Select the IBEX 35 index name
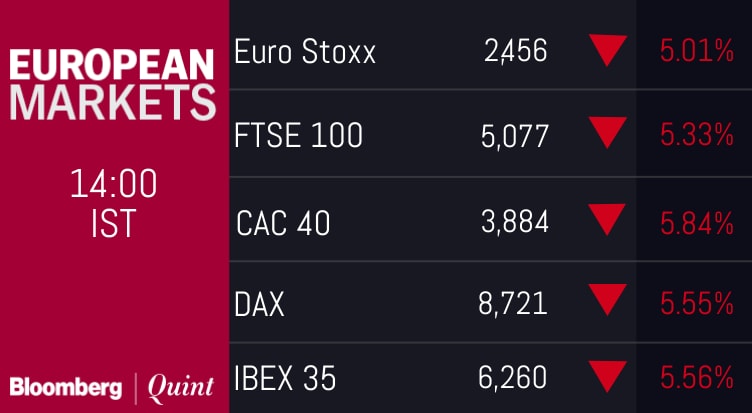This screenshot has height=413, width=752. (285, 379)
